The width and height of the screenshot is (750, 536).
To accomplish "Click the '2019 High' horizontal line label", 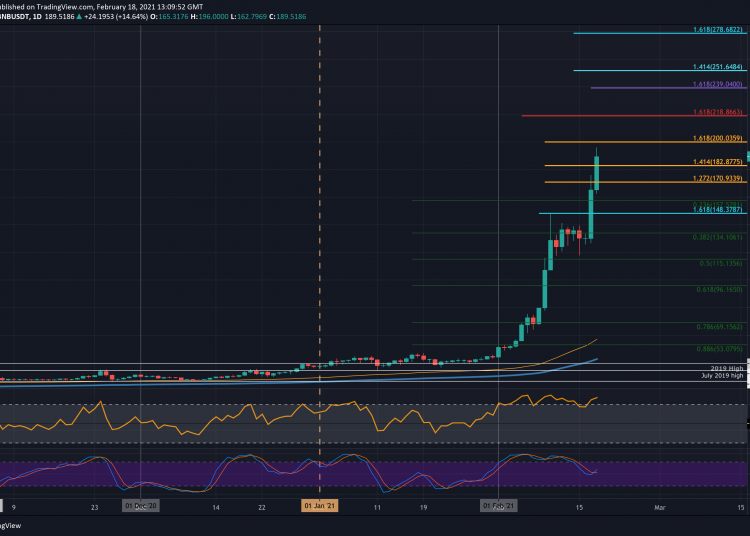I will [x=729, y=368].
